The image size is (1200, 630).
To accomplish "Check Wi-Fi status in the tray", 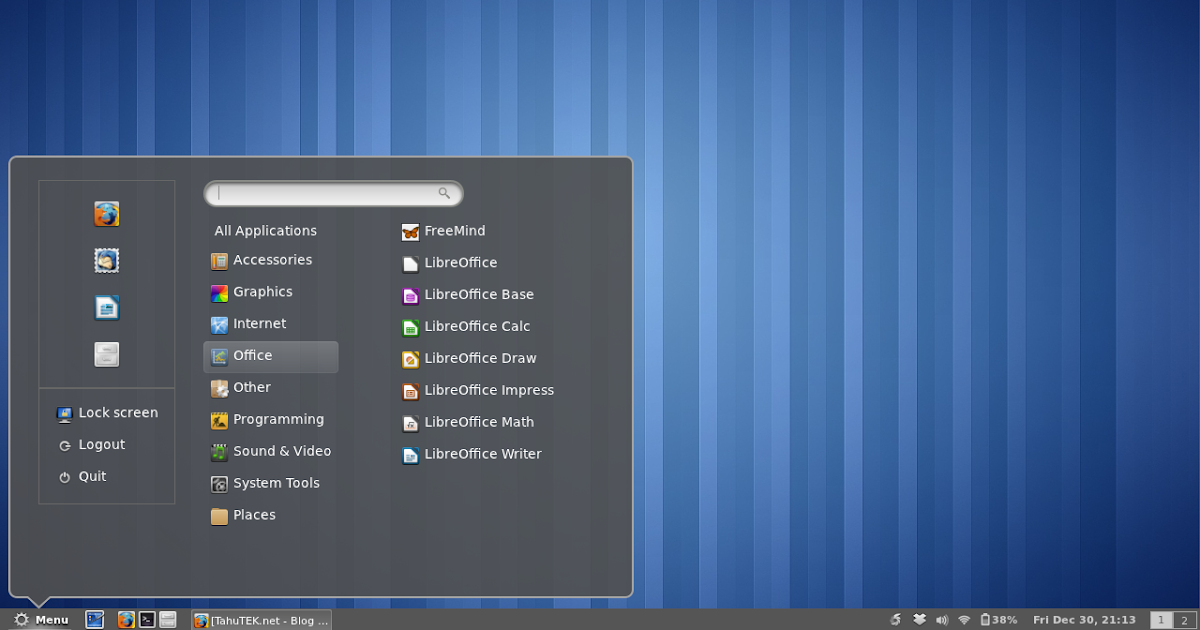I will [963, 620].
